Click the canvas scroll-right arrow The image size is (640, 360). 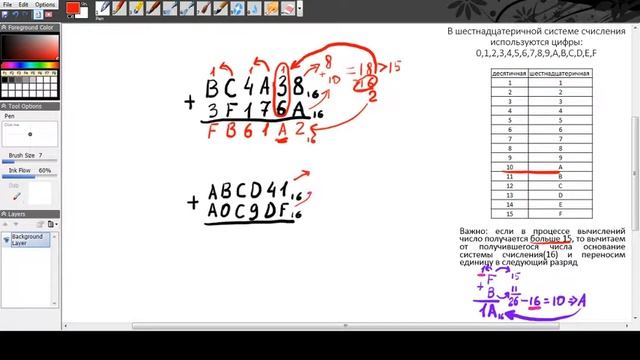[x=627, y=325]
